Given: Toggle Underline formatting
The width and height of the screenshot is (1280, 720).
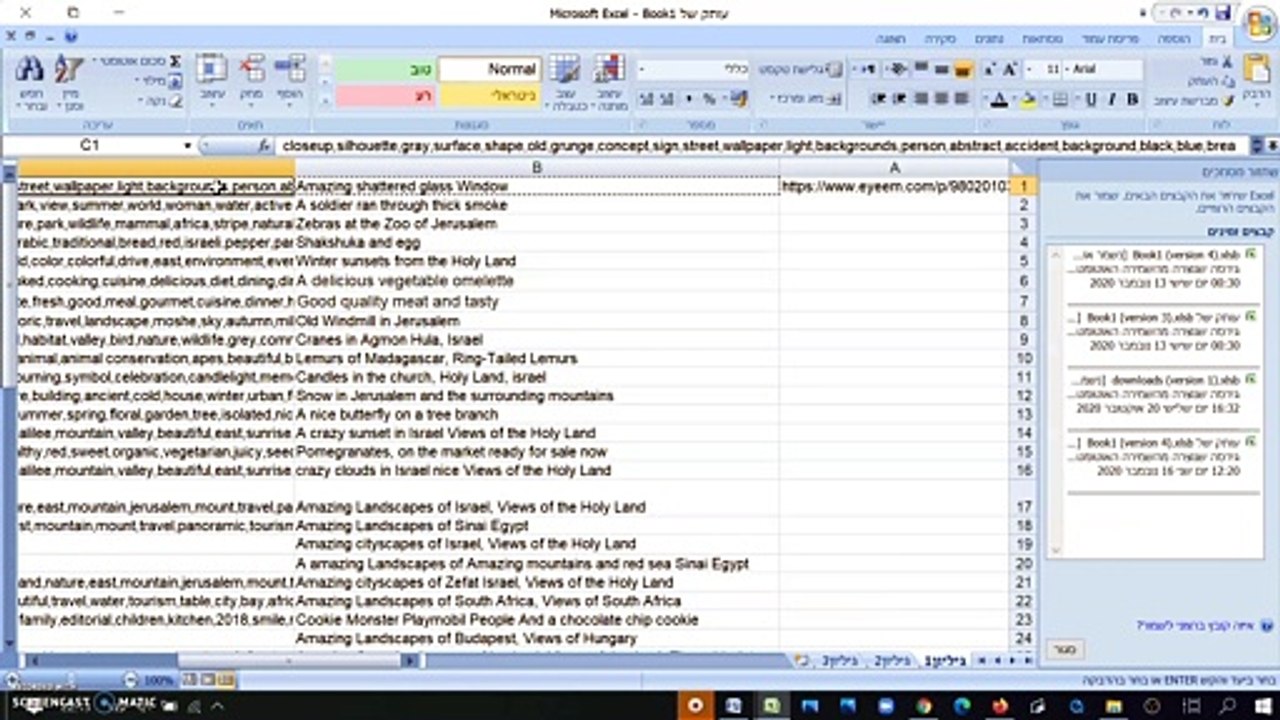Looking at the screenshot, I should (x=1090, y=99).
